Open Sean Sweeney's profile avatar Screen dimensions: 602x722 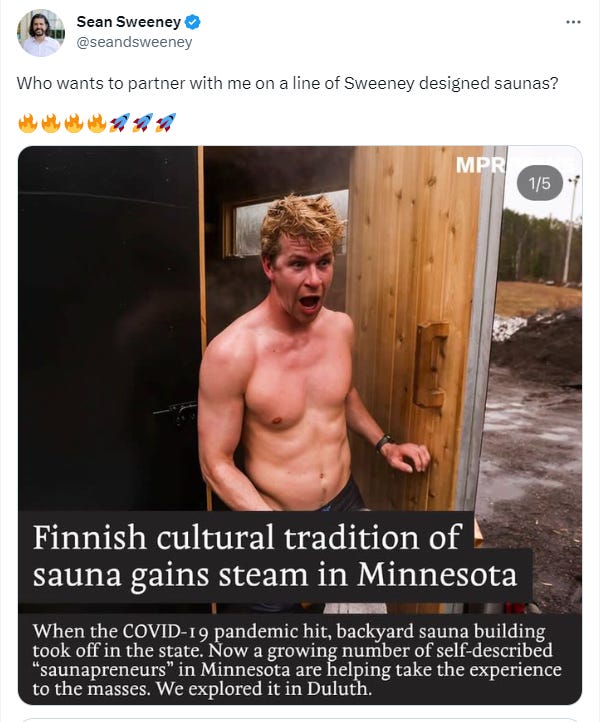[41, 33]
